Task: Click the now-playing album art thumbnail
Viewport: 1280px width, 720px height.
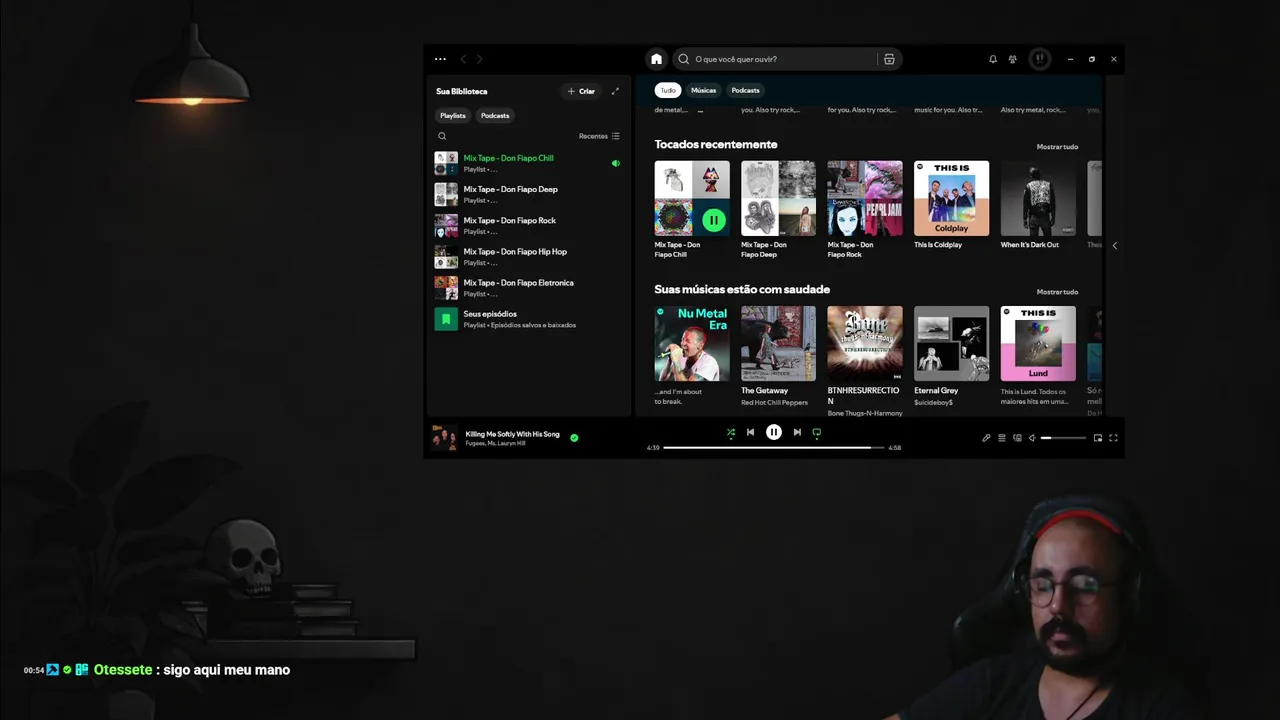Action: point(444,438)
